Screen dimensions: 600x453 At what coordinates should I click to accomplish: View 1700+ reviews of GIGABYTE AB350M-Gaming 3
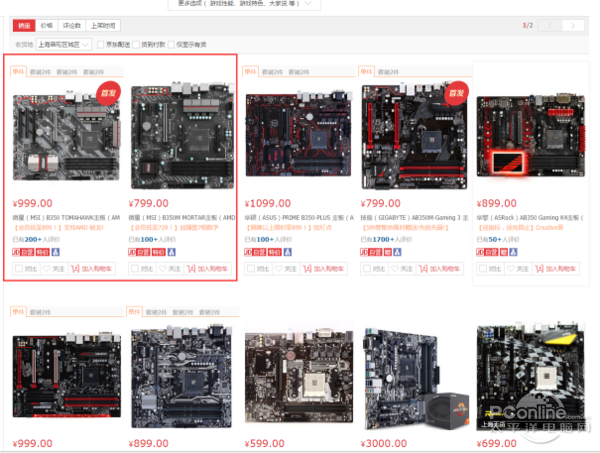click(386, 240)
